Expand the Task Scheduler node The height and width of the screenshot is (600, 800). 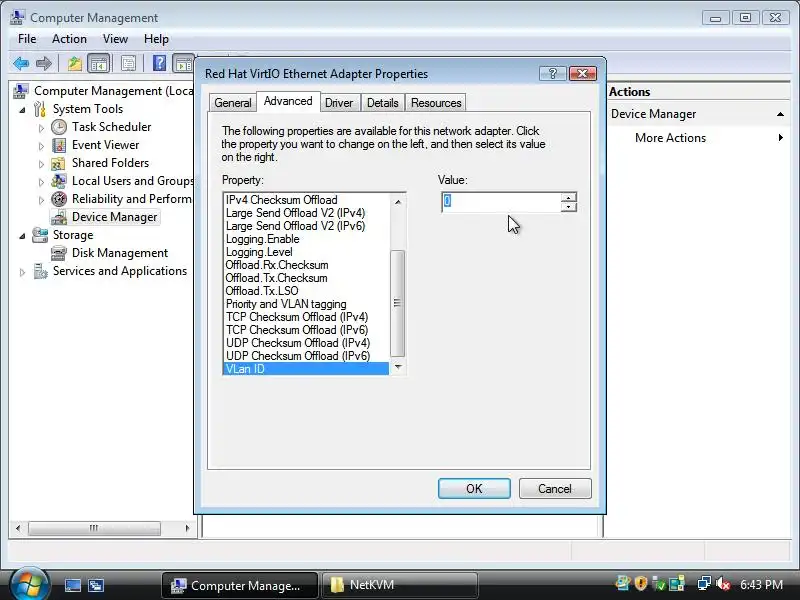pyautogui.click(x=41, y=128)
